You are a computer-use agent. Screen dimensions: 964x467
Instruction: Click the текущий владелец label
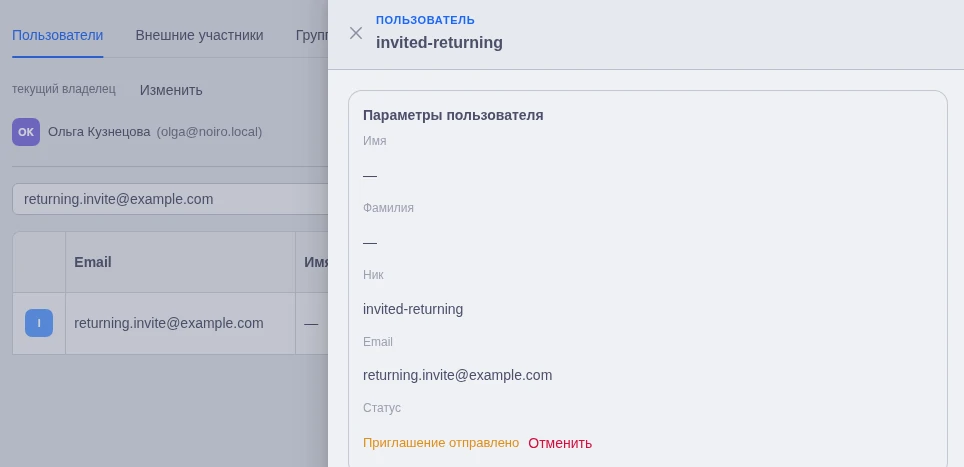64,89
